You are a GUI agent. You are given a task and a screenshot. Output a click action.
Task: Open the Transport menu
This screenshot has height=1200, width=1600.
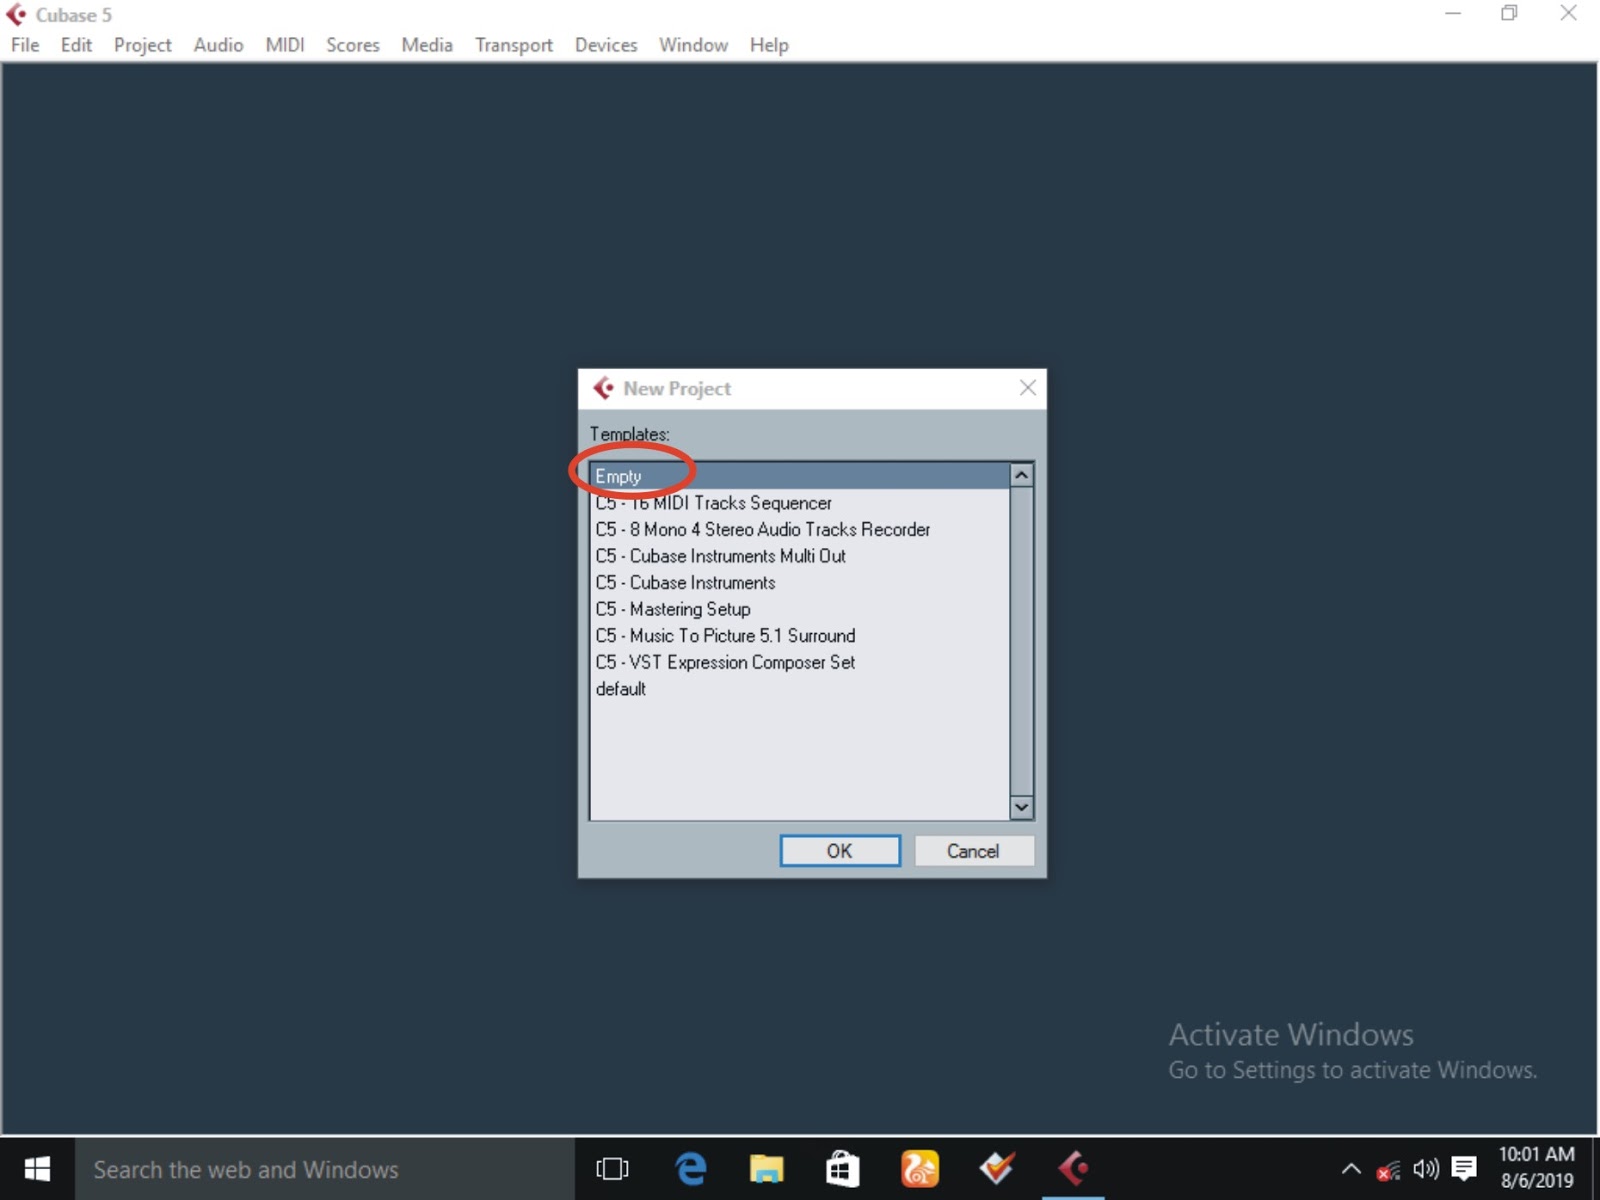[x=514, y=45]
